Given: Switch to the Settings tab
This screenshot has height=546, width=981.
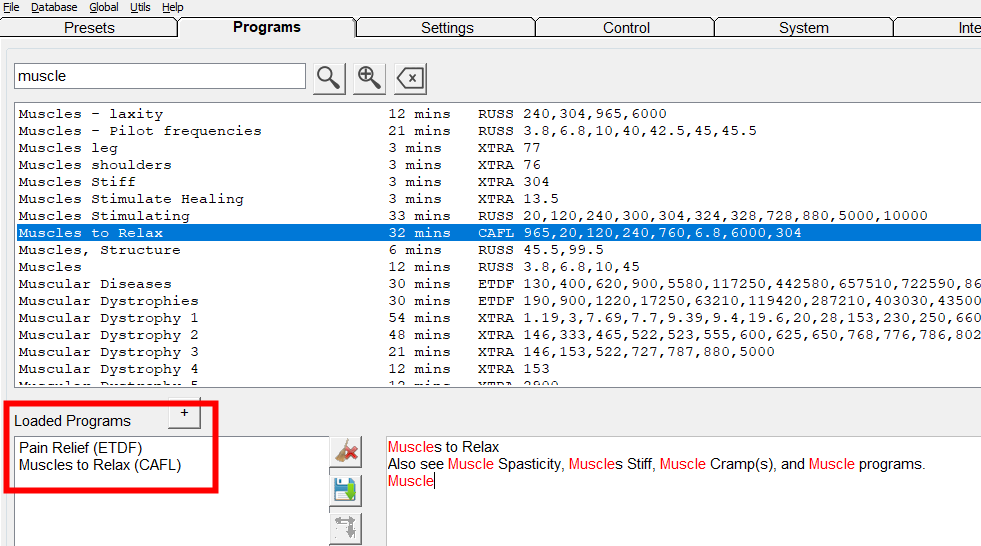Looking at the screenshot, I should (x=447, y=28).
